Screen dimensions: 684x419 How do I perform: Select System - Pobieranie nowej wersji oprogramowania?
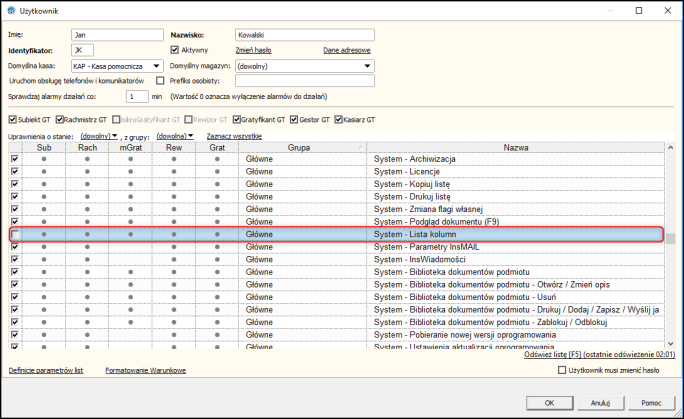tap(465, 335)
